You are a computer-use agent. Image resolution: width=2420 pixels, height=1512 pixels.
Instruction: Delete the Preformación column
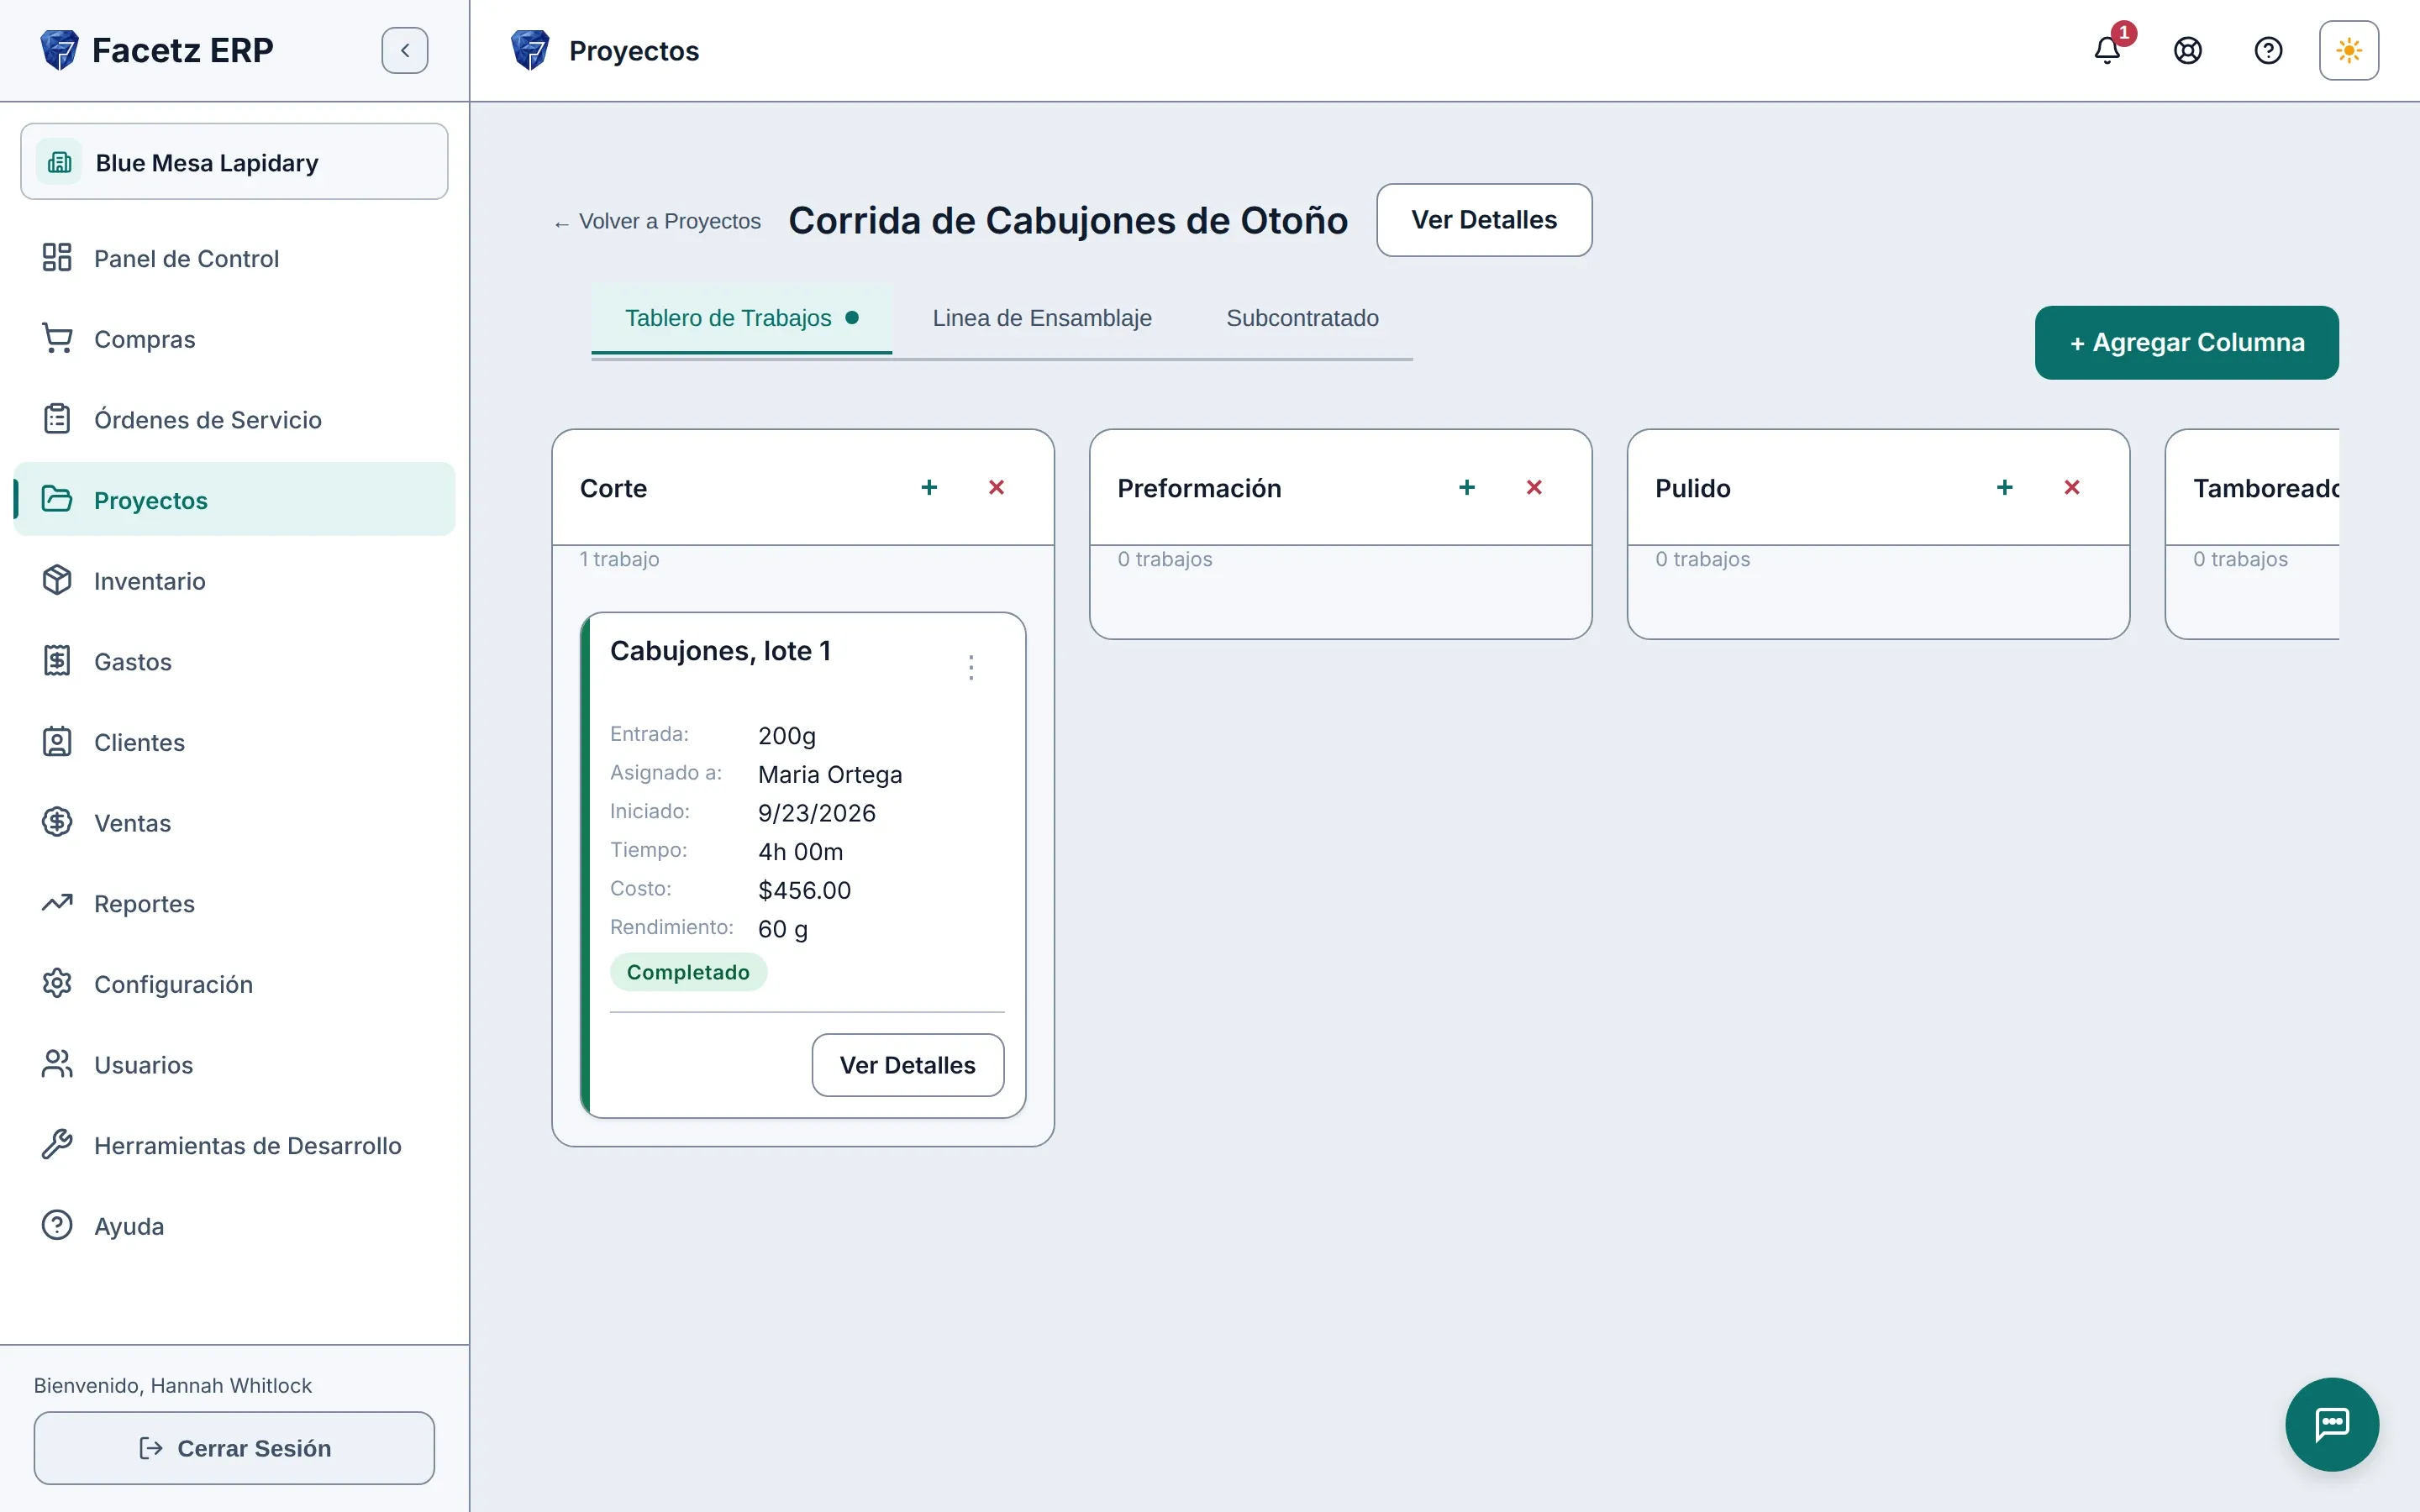1534,487
